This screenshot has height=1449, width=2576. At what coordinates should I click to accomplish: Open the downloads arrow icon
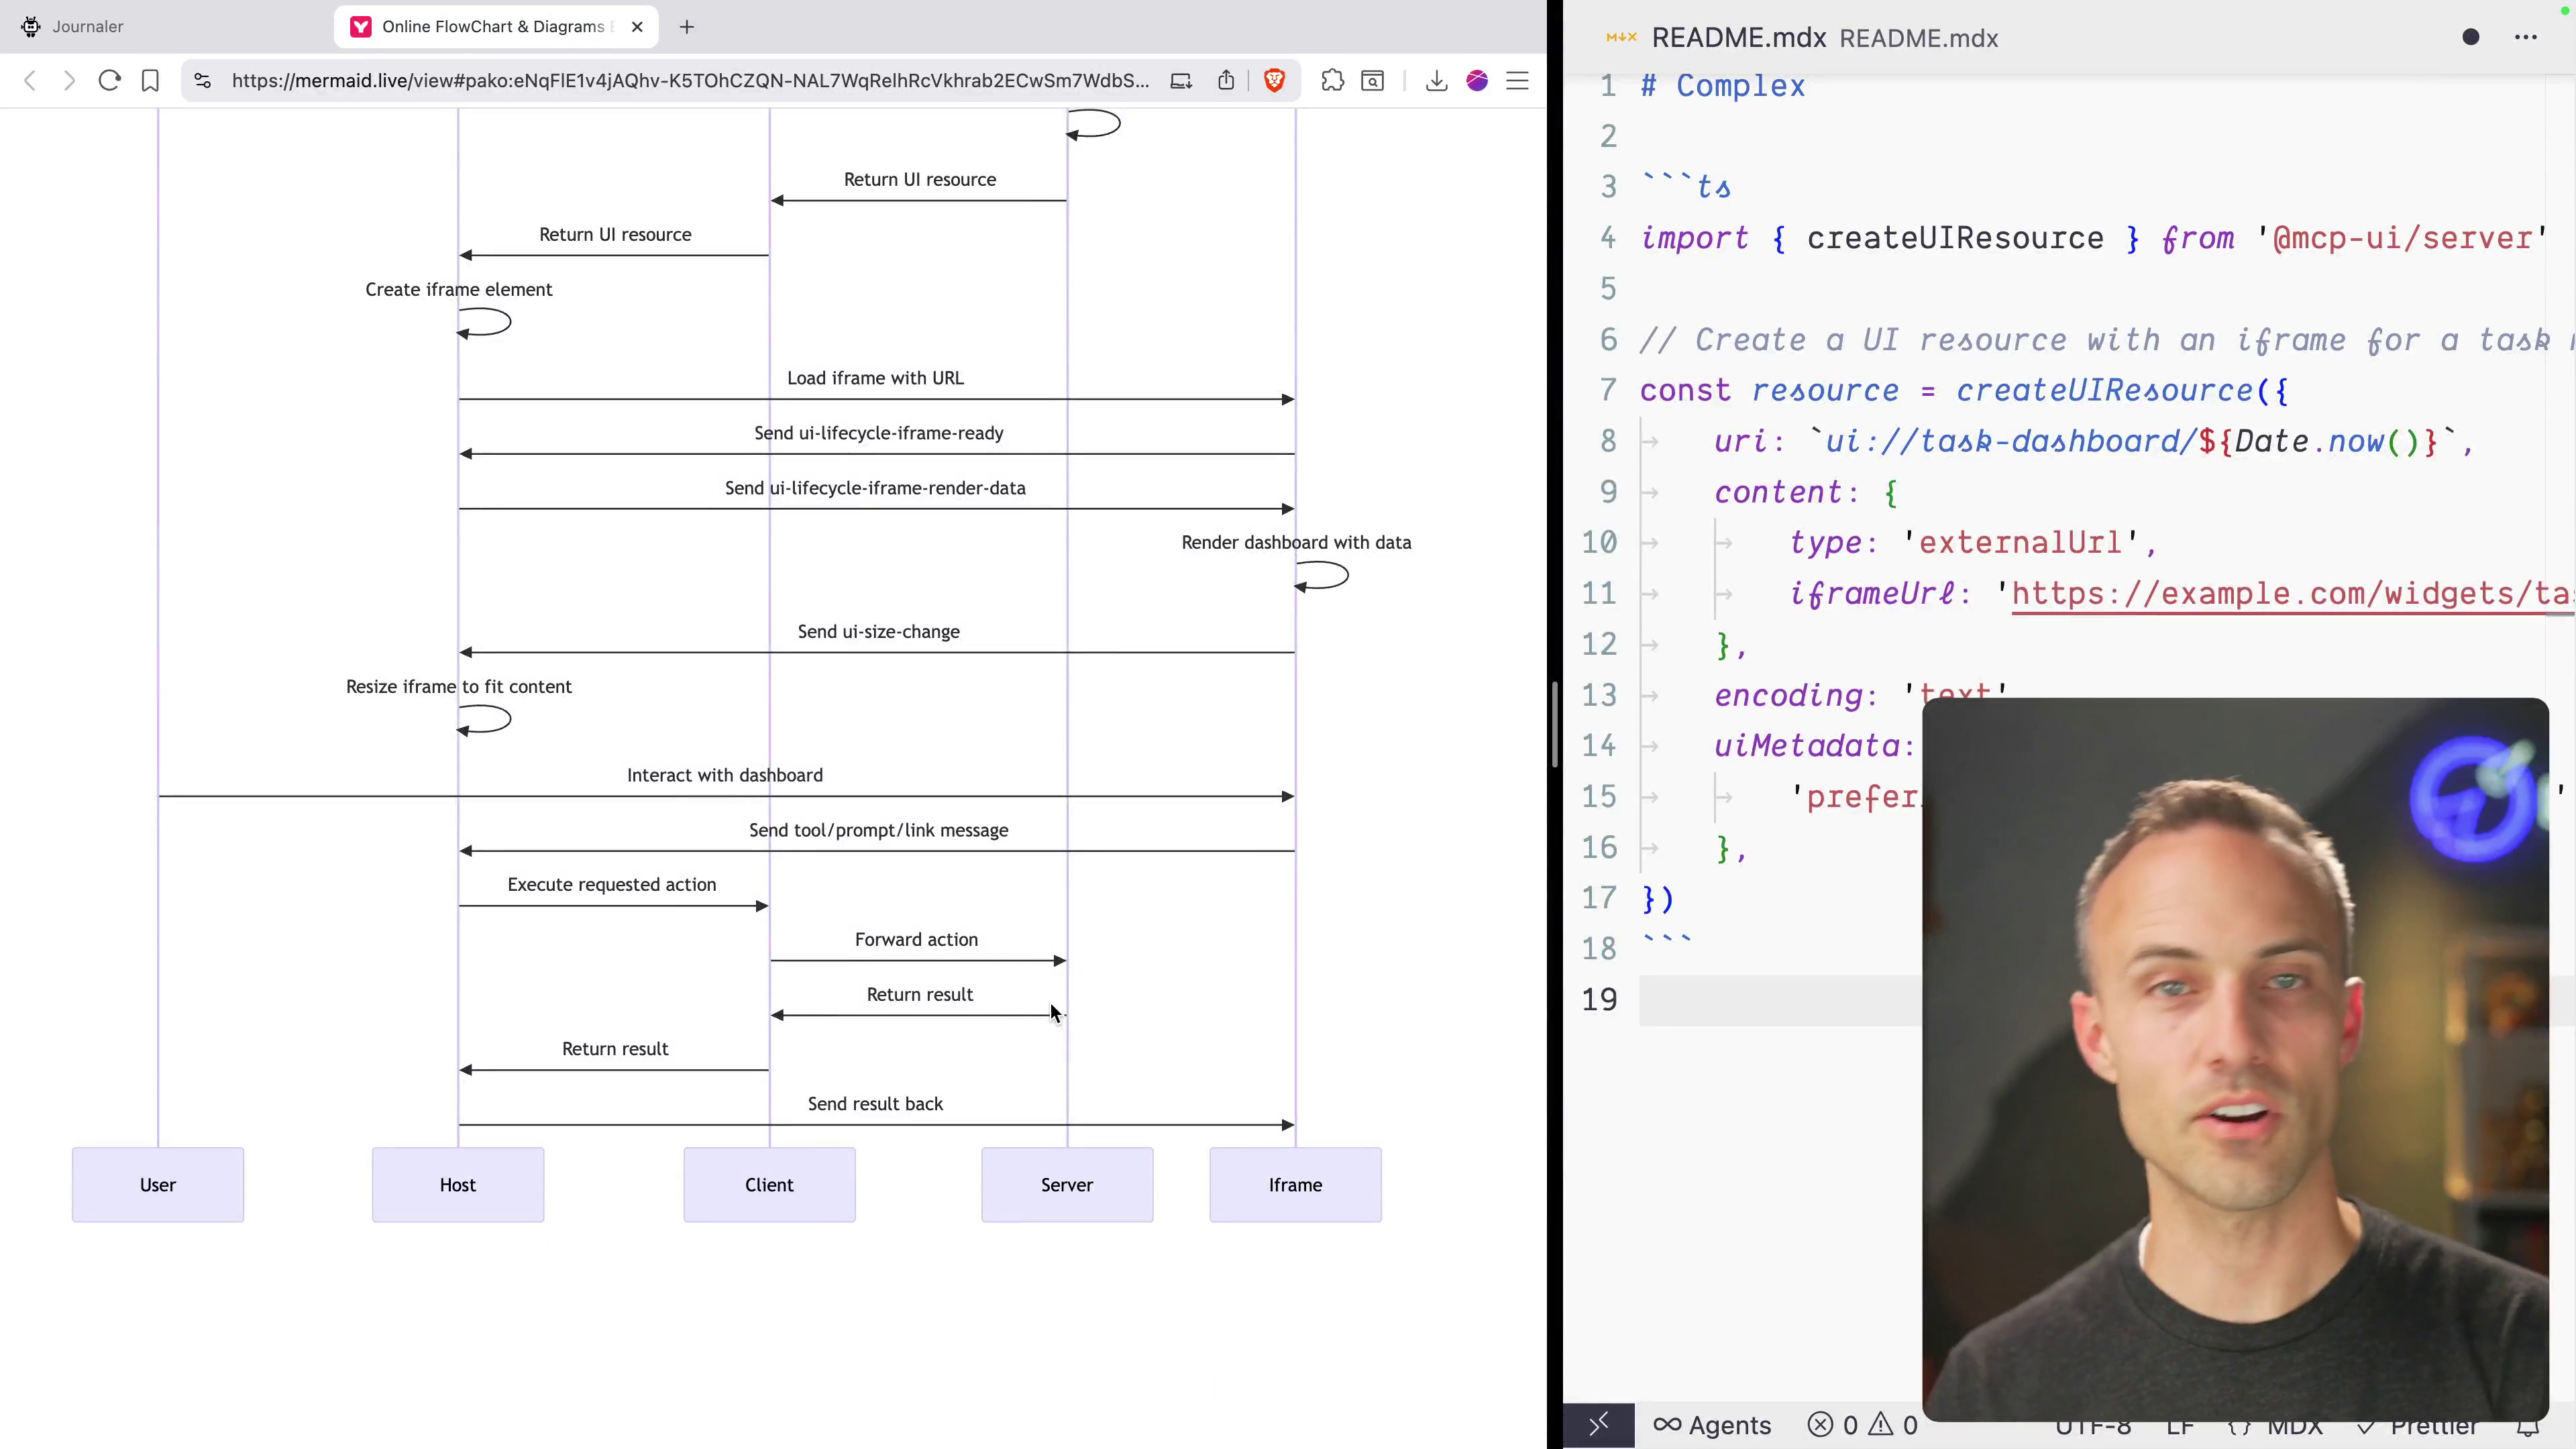pos(1436,81)
